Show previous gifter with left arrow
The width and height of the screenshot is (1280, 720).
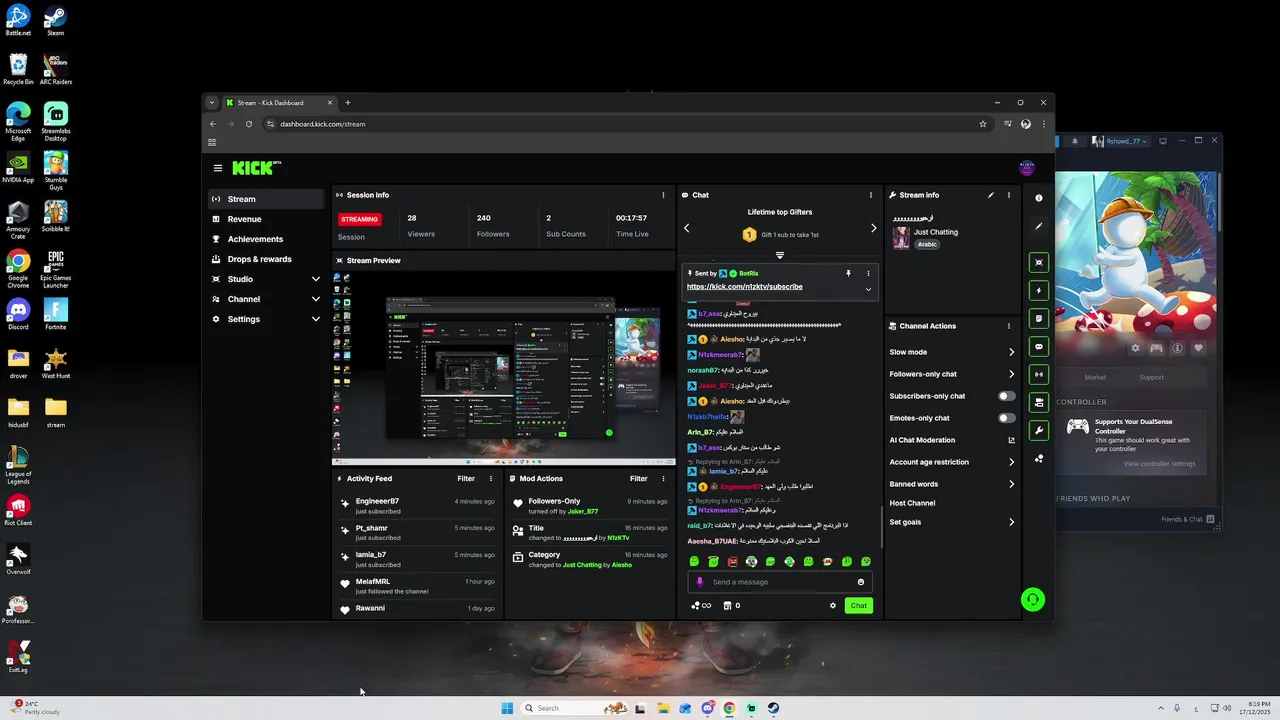coord(687,228)
